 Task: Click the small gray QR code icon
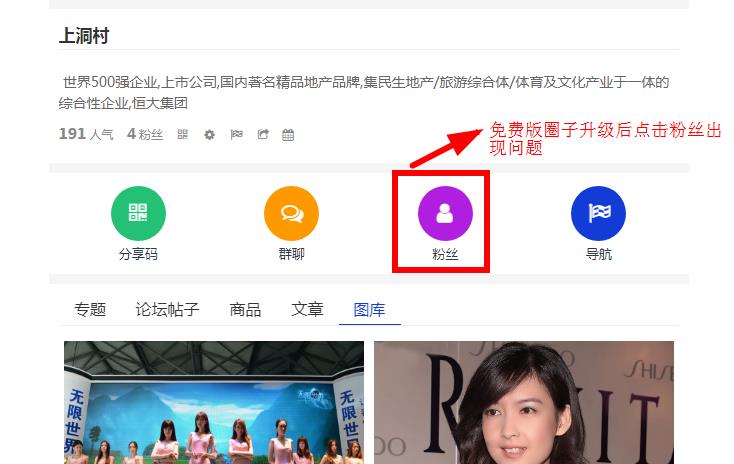tap(183, 135)
